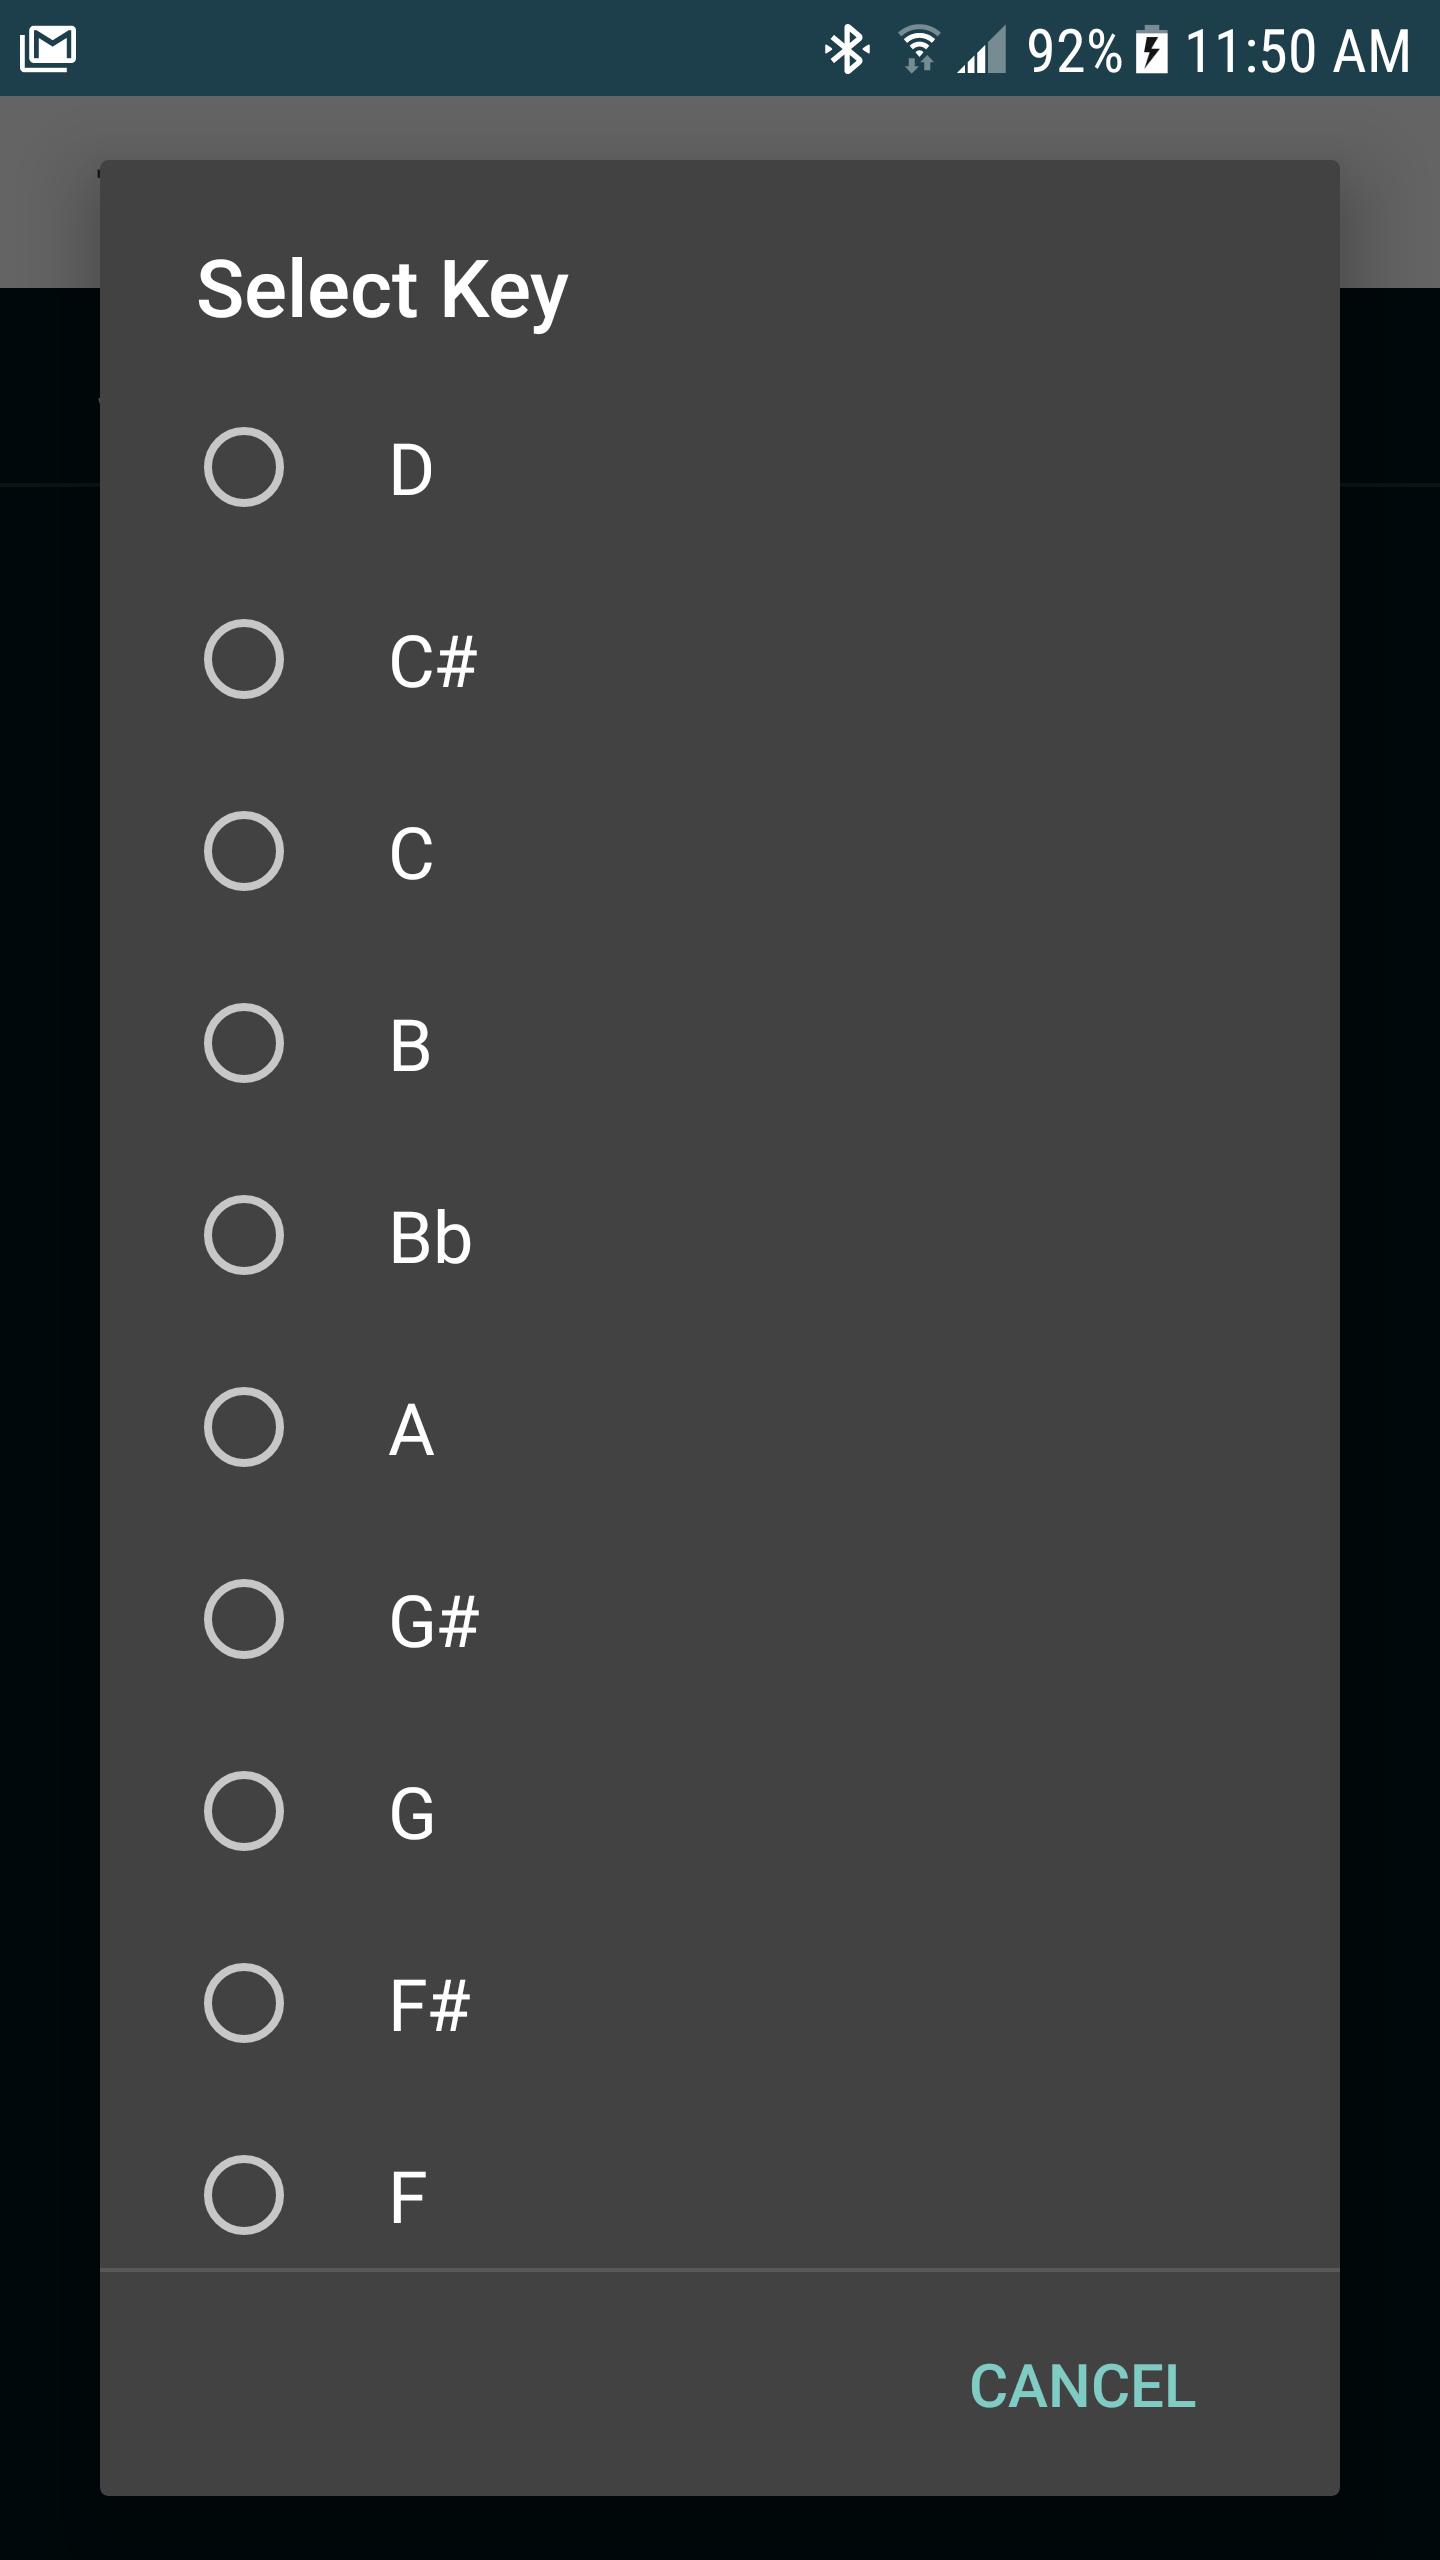Pick the G key radio button
This screenshot has height=2560, width=1440.
(x=244, y=1811)
